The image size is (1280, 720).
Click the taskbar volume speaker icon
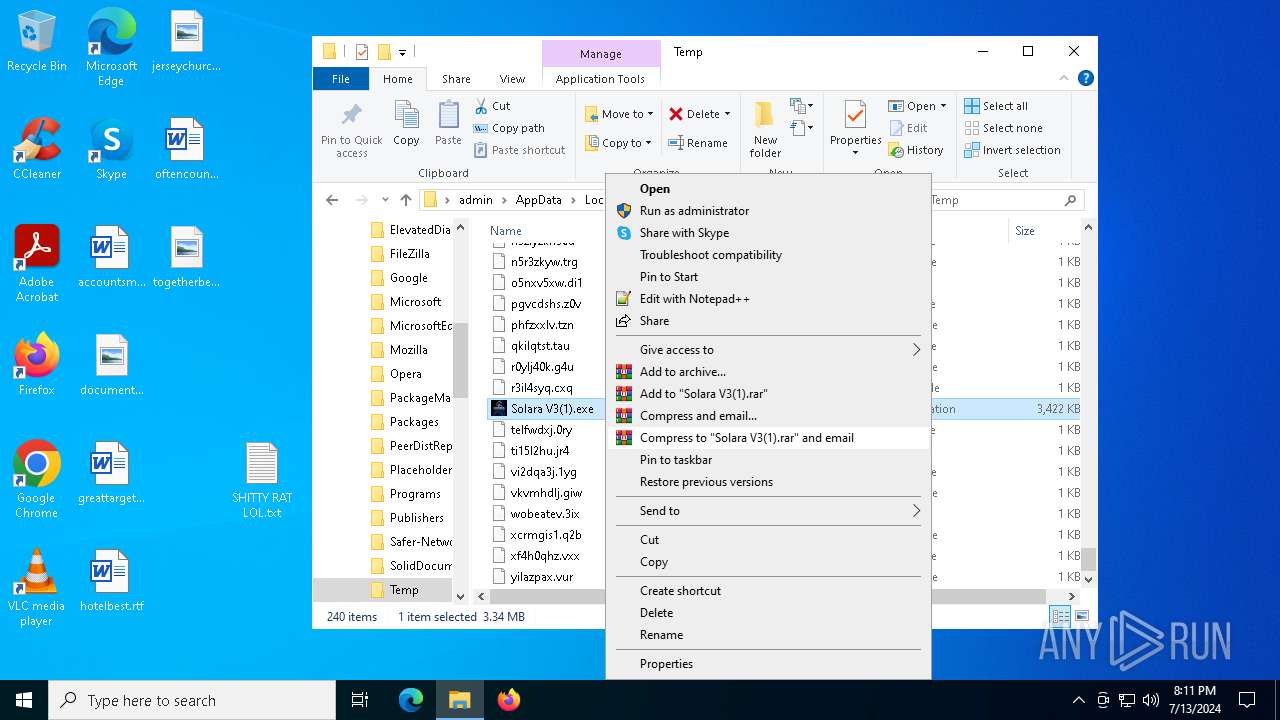[x=1150, y=700]
